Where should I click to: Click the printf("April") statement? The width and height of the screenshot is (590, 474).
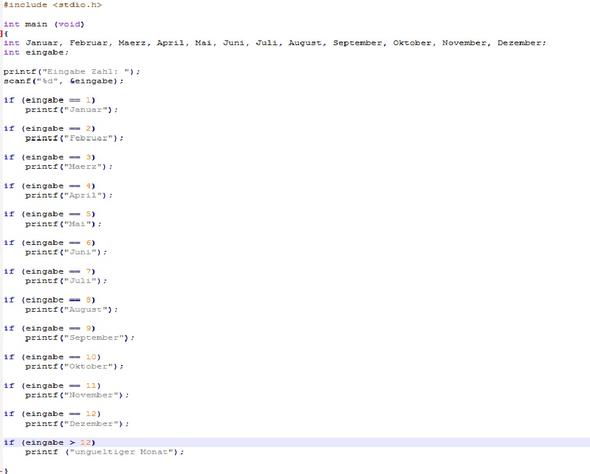69,196
